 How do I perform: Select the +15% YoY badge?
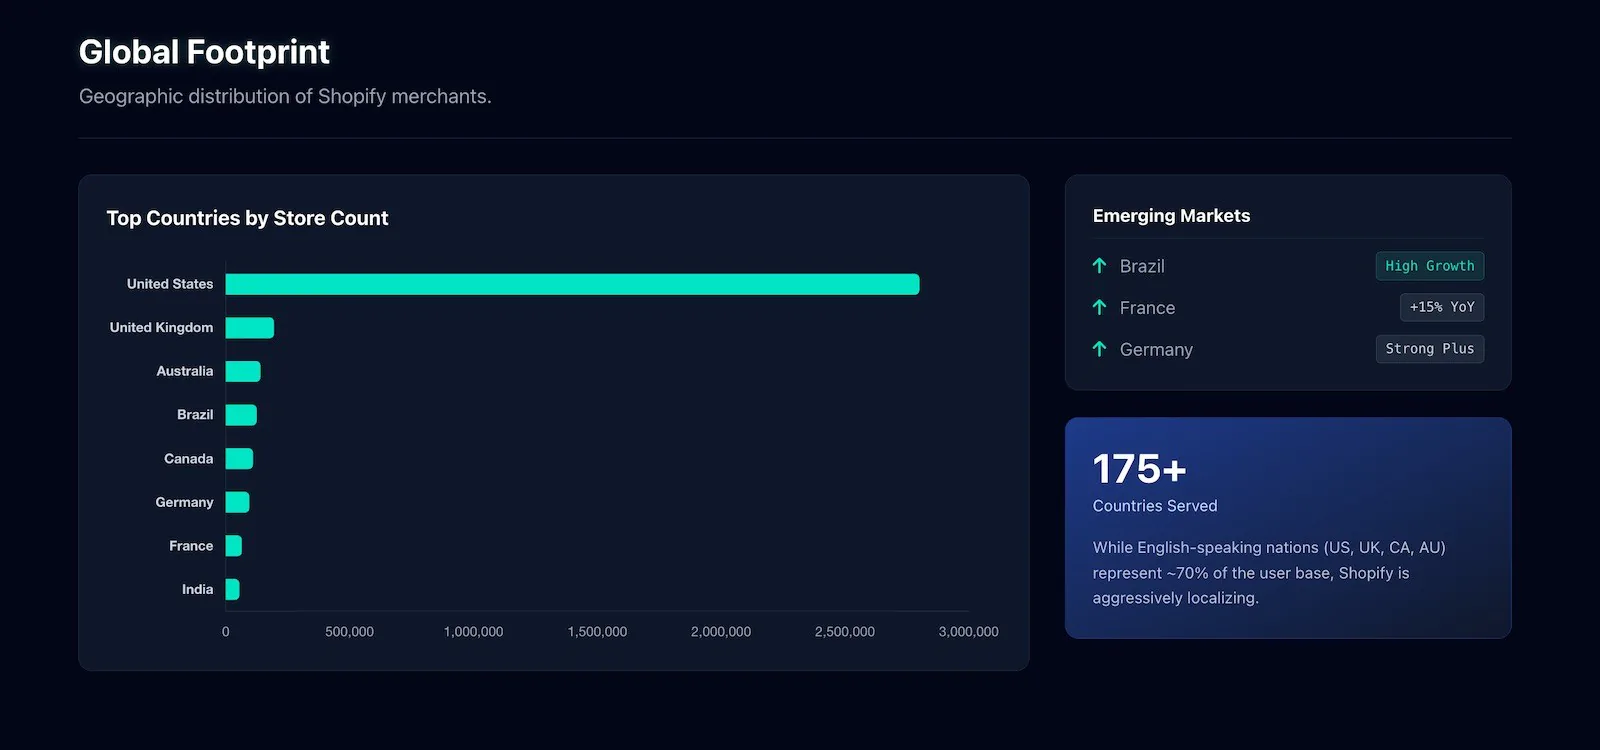coord(1442,307)
